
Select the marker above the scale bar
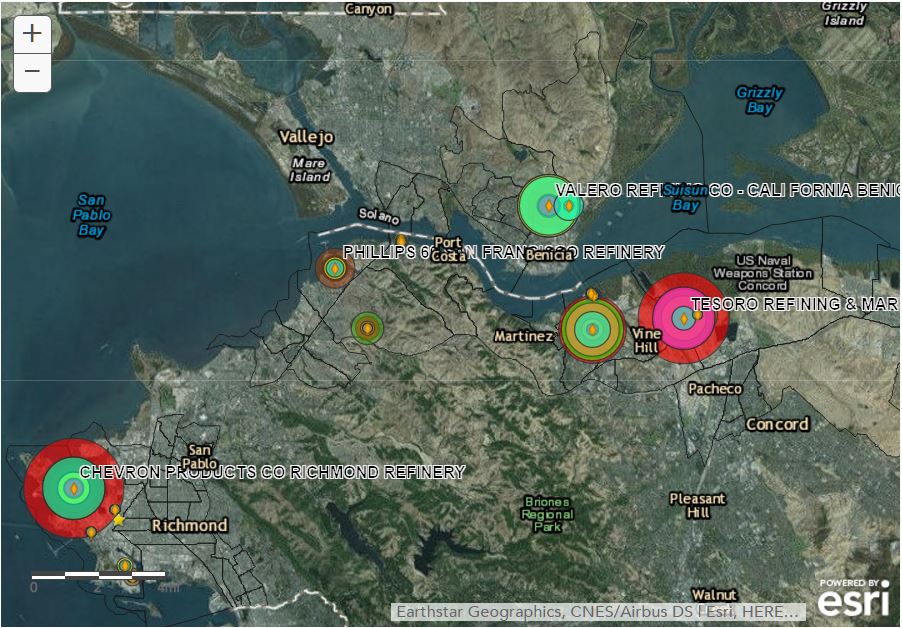(x=125, y=567)
